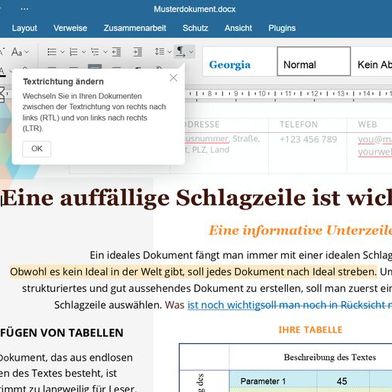392x392 pixels.
Task: Open the Schutz tab
Action: click(x=195, y=28)
